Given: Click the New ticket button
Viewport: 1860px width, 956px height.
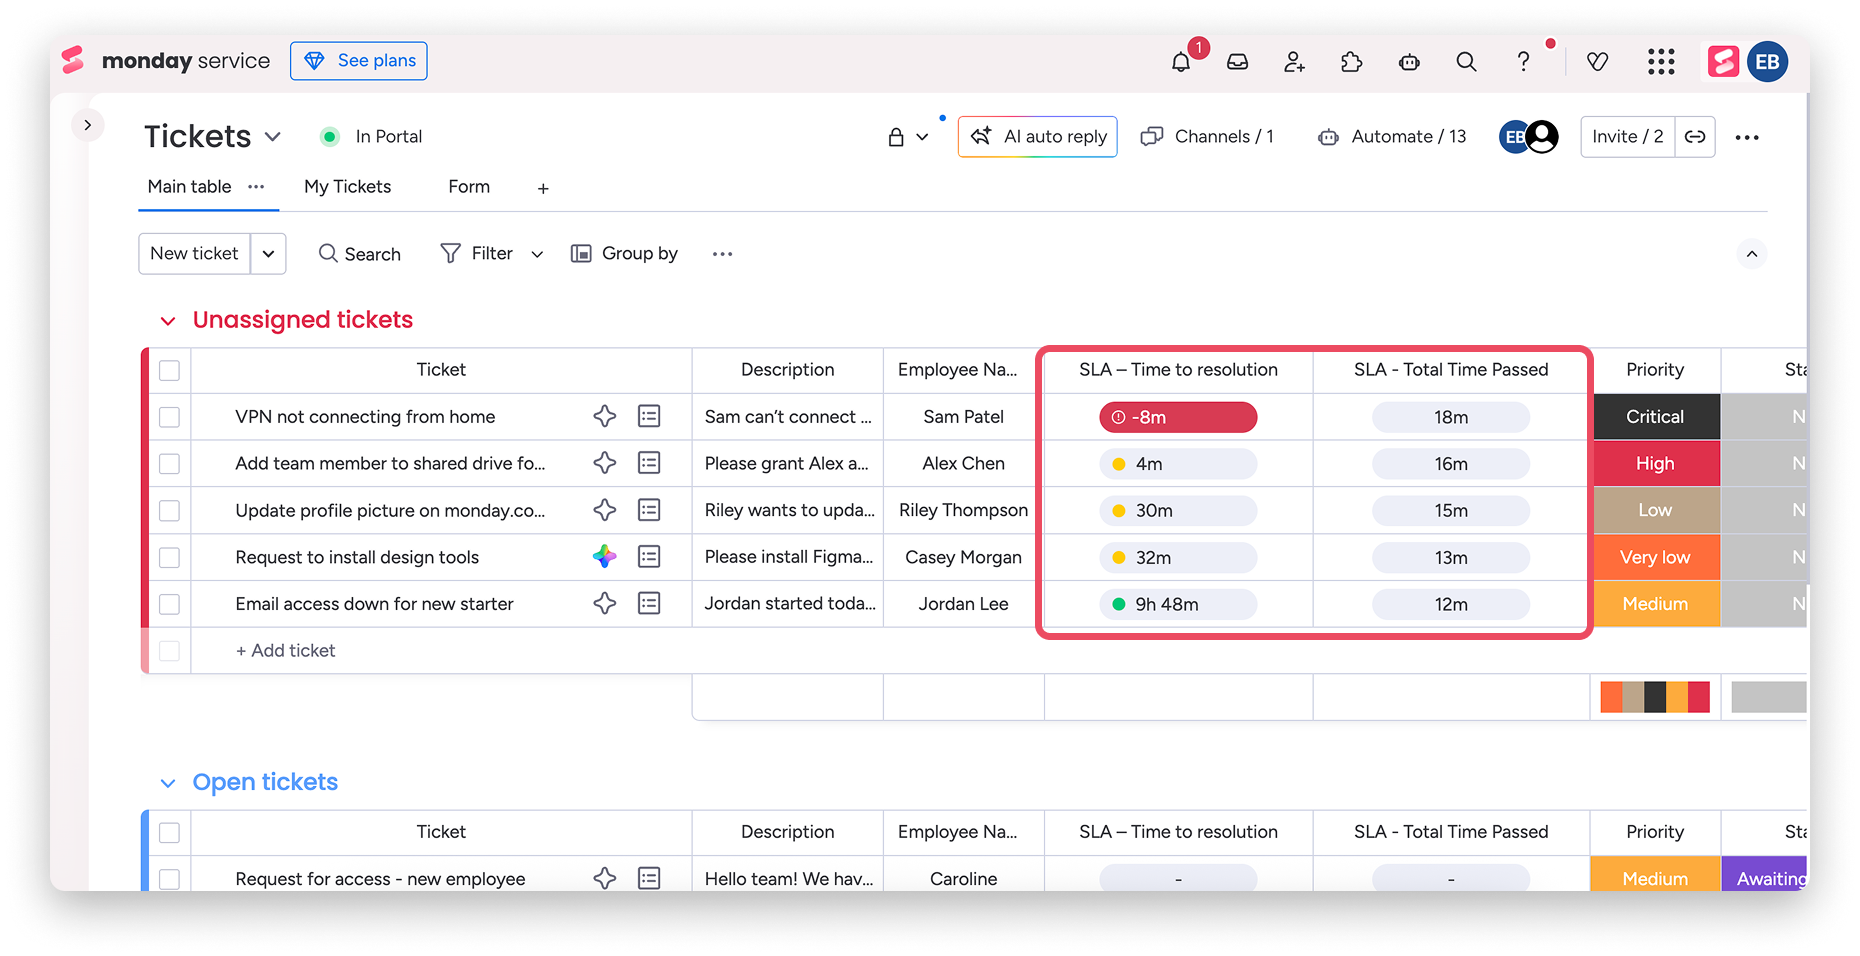Looking at the screenshot, I should [x=195, y=254].
